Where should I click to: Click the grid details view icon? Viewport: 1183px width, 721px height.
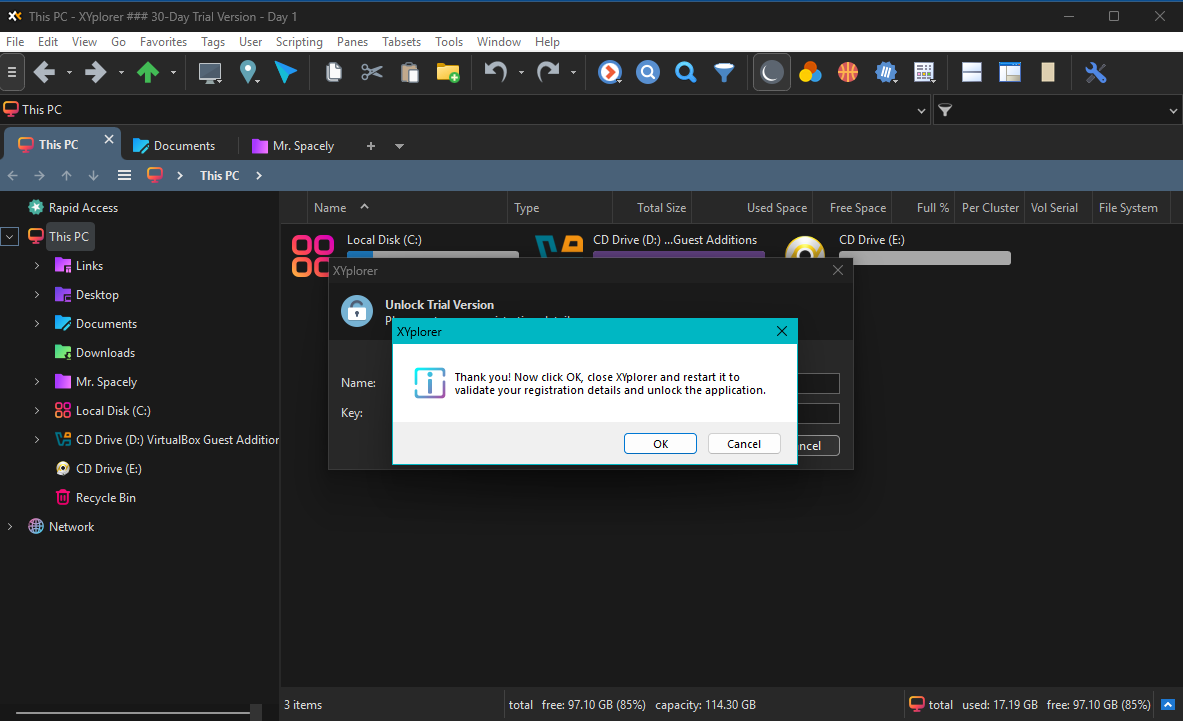point(923,72)
